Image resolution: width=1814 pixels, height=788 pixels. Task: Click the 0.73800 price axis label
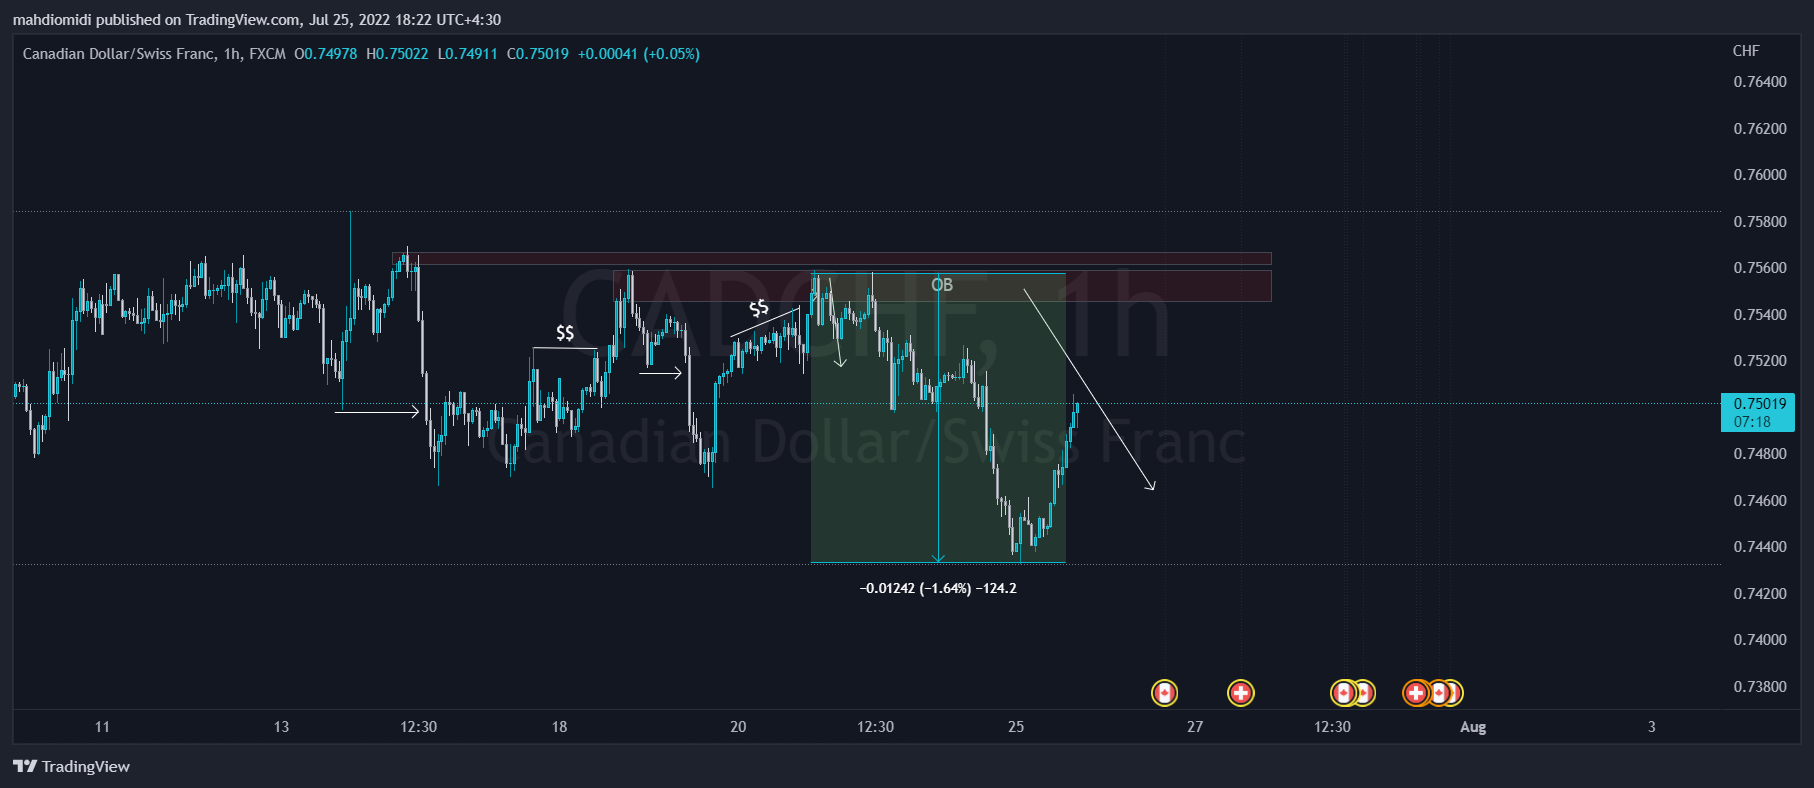pos(1760,687)
